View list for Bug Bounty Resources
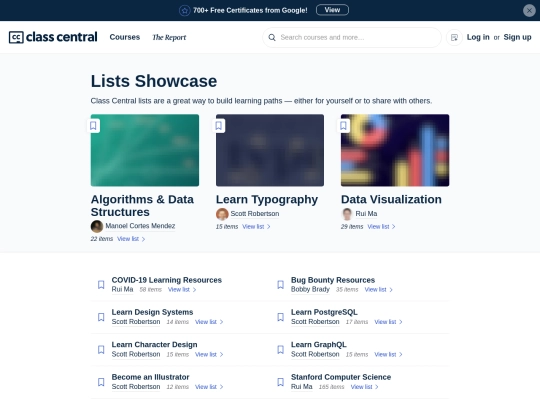 (379, 290)
